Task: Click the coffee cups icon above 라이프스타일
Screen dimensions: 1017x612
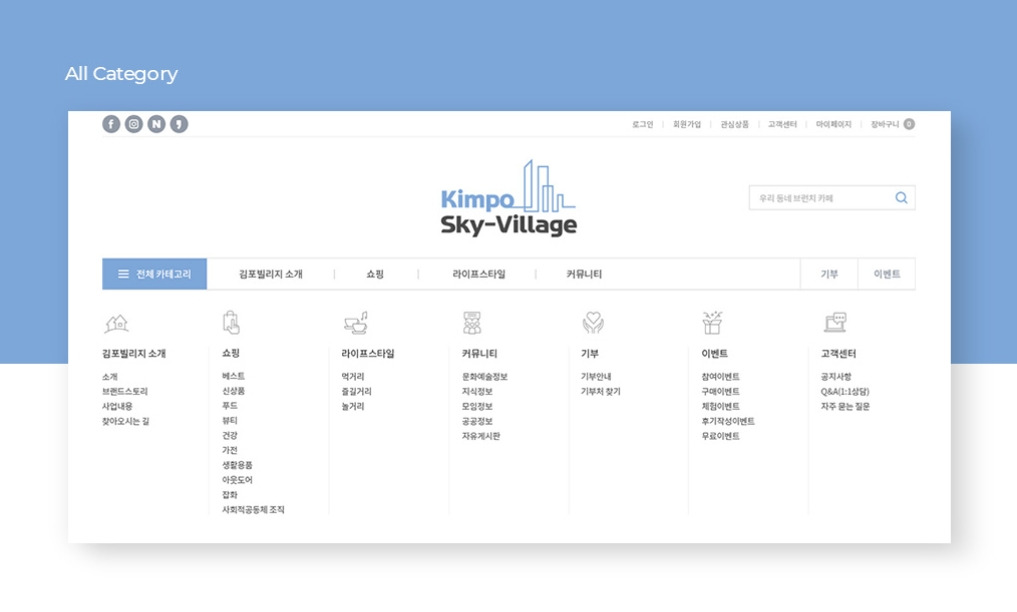Action: point(355,322)
